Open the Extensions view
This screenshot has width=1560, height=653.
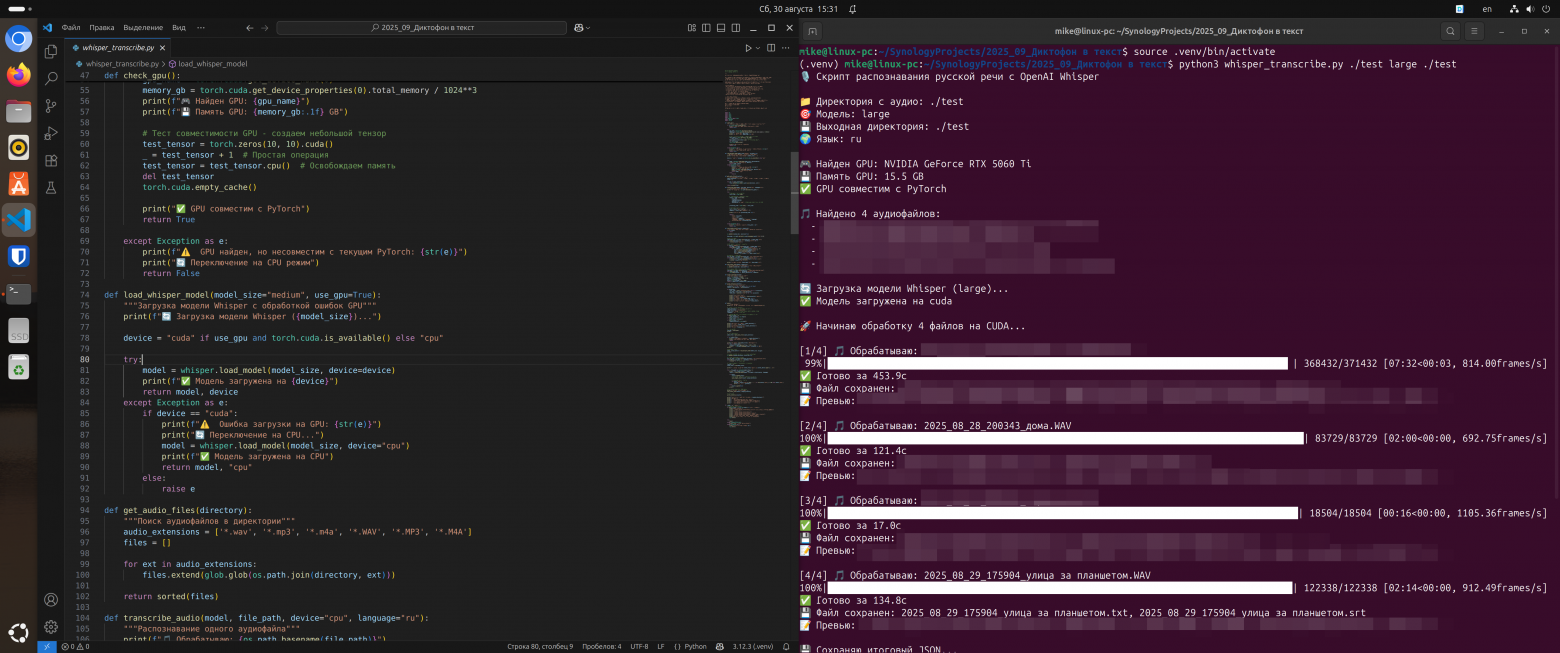(51, 161)
